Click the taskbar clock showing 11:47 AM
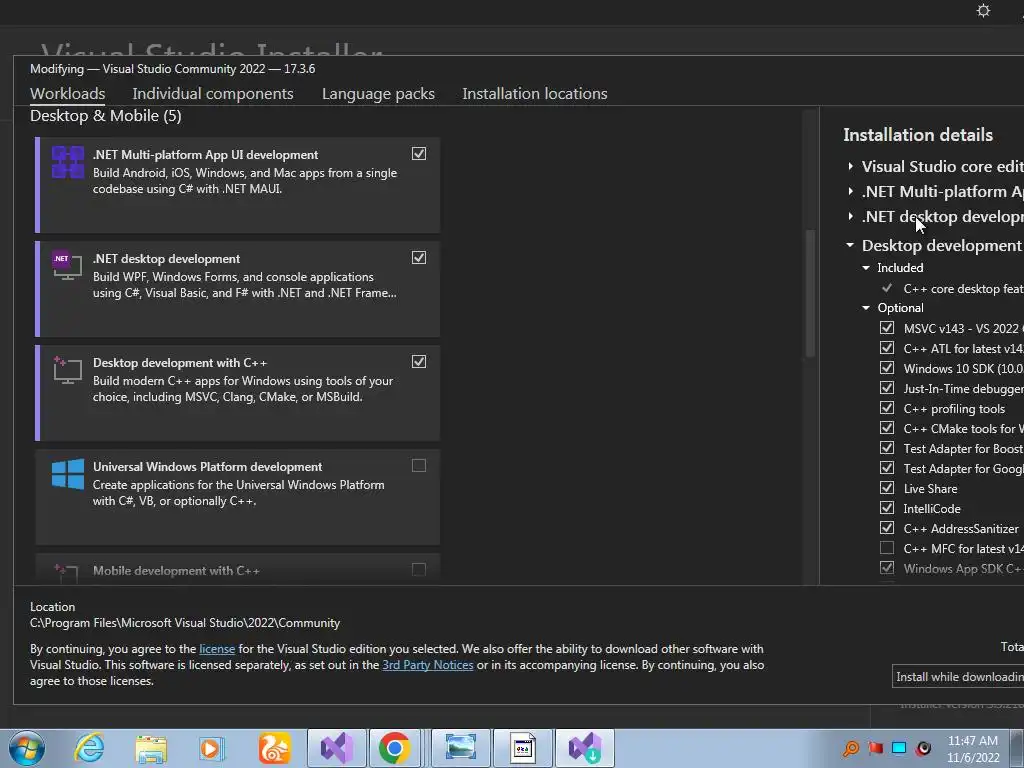The image size is (1024, 768). pyautogui.click(x=973, y=748)
